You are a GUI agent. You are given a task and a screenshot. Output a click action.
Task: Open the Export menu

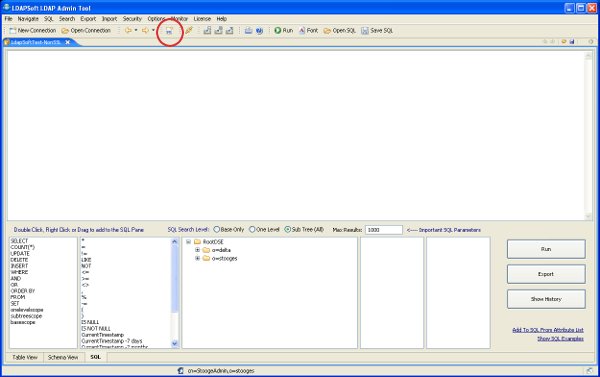(x=88, y=19)
